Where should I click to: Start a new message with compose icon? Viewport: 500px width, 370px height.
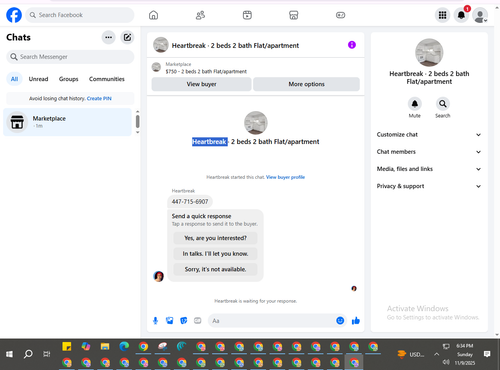pos(127,37)
